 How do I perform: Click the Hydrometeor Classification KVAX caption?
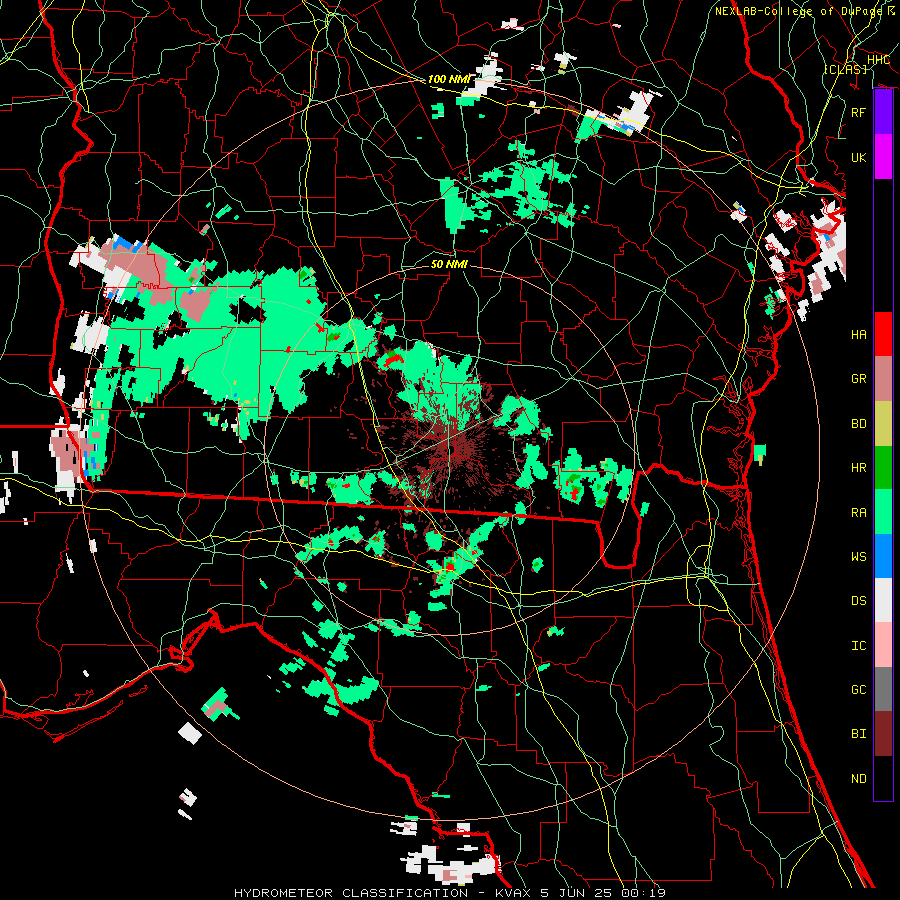point(450,893)
